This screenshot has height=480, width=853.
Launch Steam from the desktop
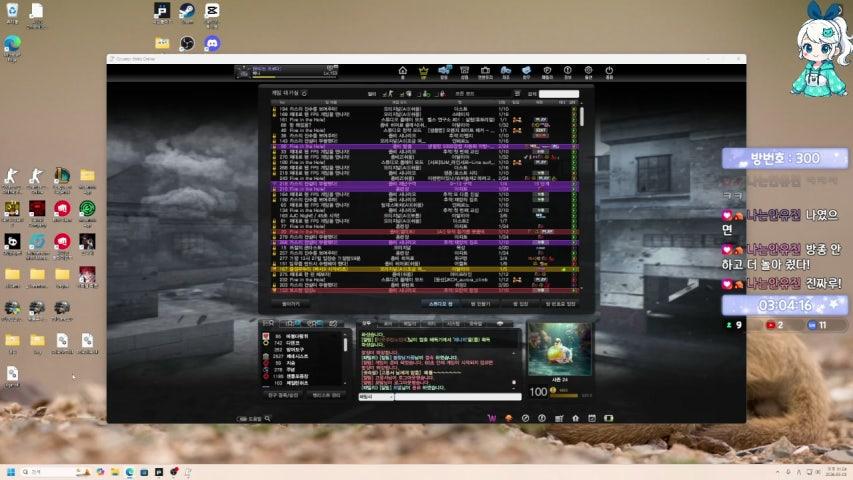pos(187,12)
